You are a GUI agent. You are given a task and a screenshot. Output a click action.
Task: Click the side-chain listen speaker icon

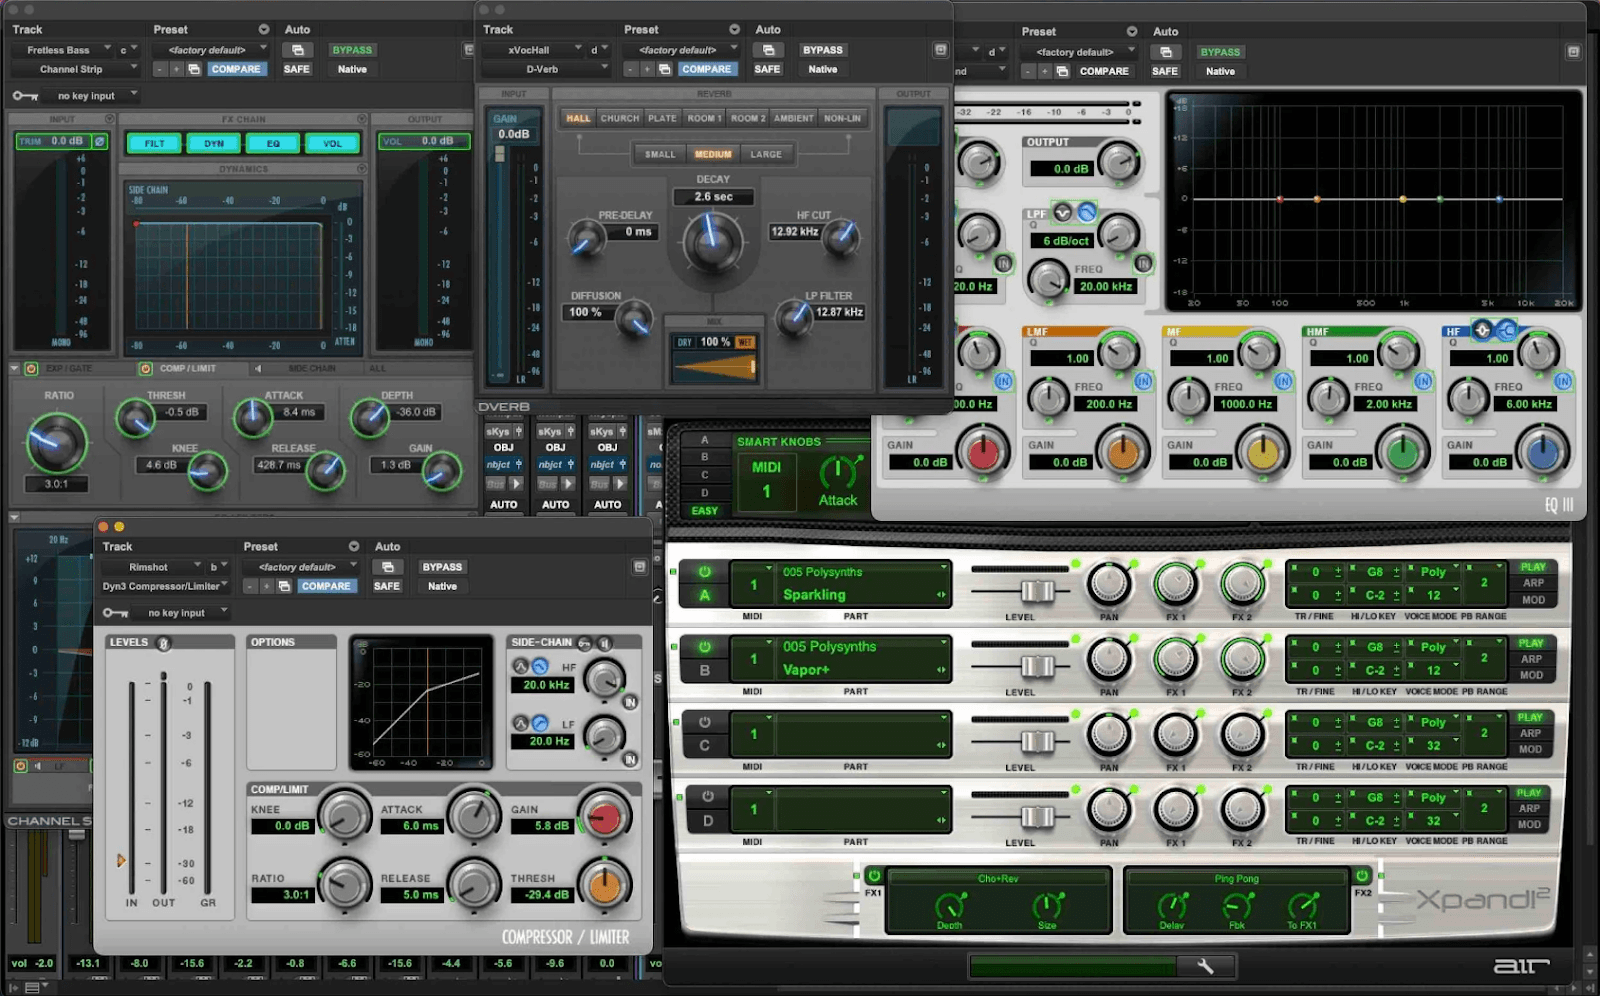click(604, 642)
